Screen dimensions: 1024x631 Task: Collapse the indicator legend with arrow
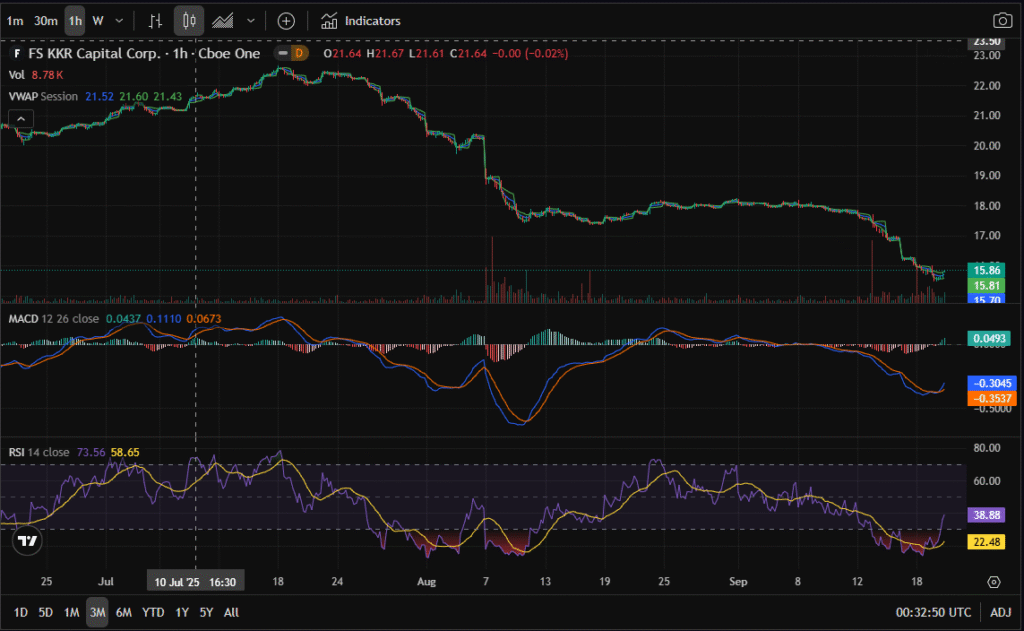20,118
